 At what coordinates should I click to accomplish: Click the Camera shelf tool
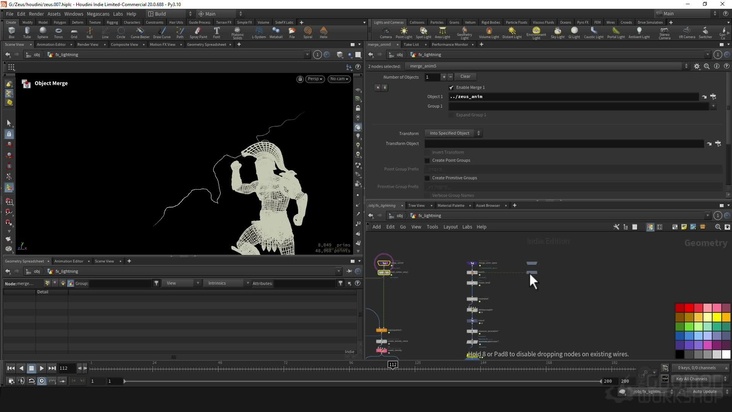coord(386,32)
